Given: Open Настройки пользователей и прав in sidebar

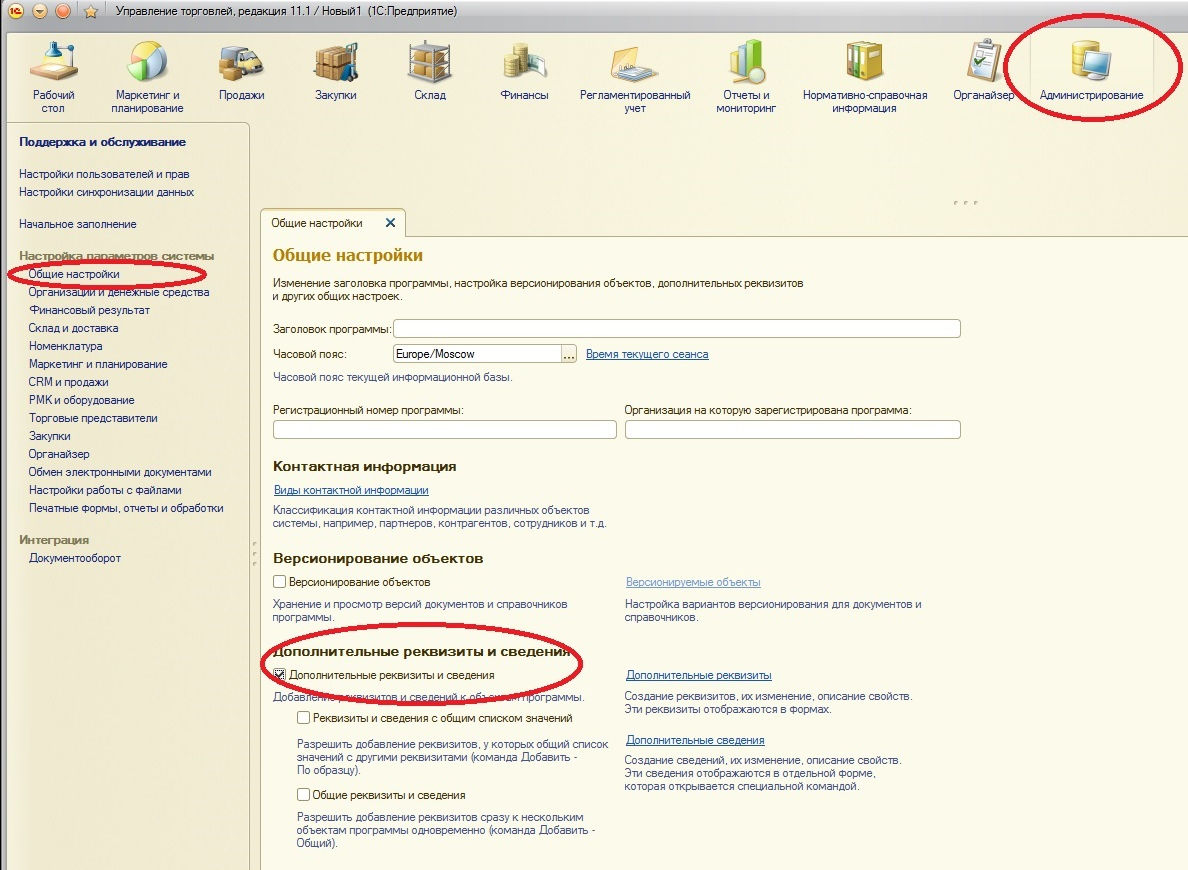Looking at the screenshot, I should pyautogui.click(x=104, y=174).
